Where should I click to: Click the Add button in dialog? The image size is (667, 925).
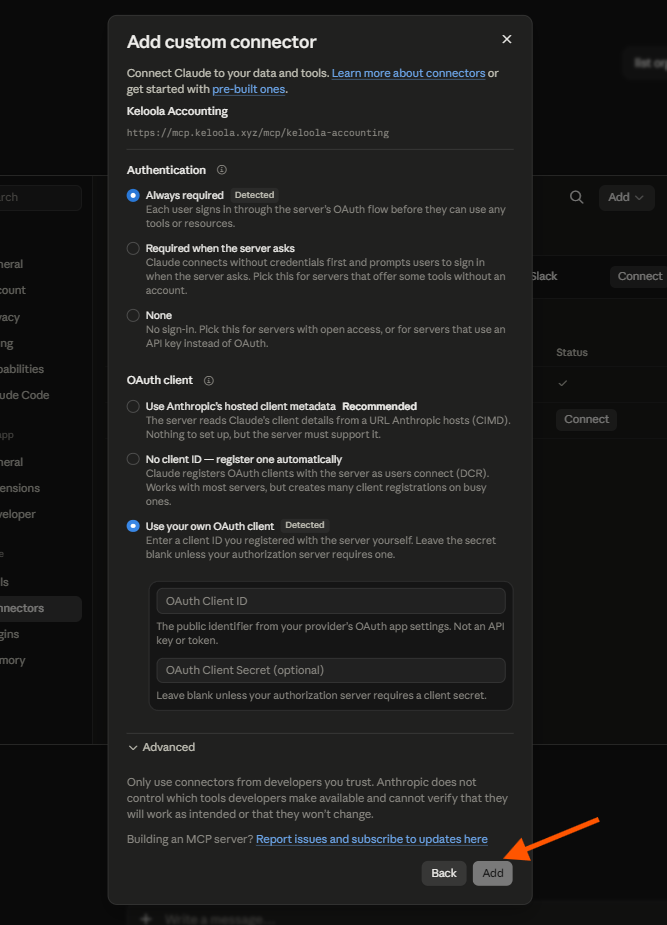(492, 873)
